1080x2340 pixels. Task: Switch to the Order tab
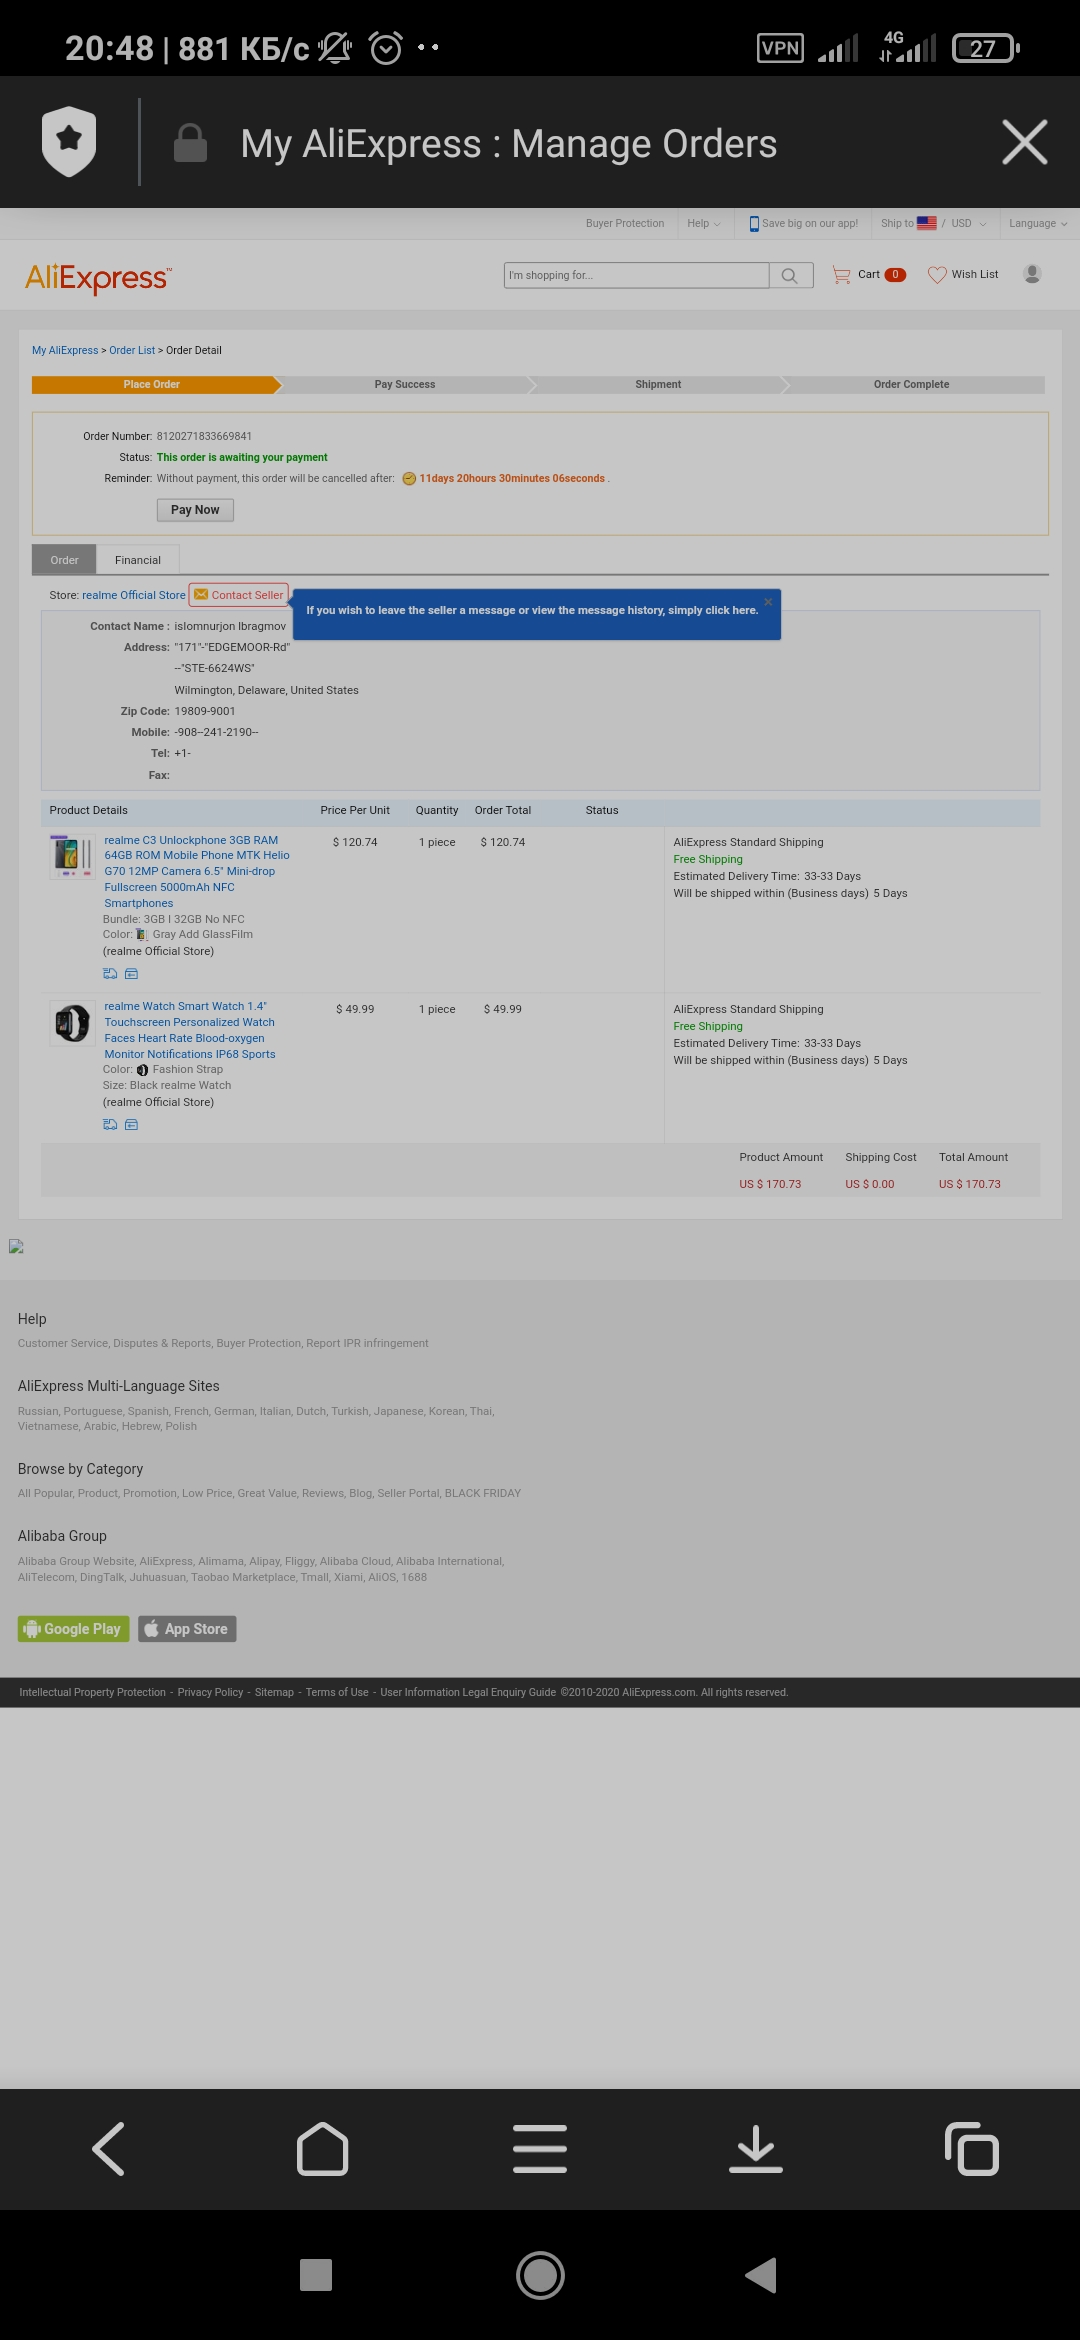pos(64,560)
